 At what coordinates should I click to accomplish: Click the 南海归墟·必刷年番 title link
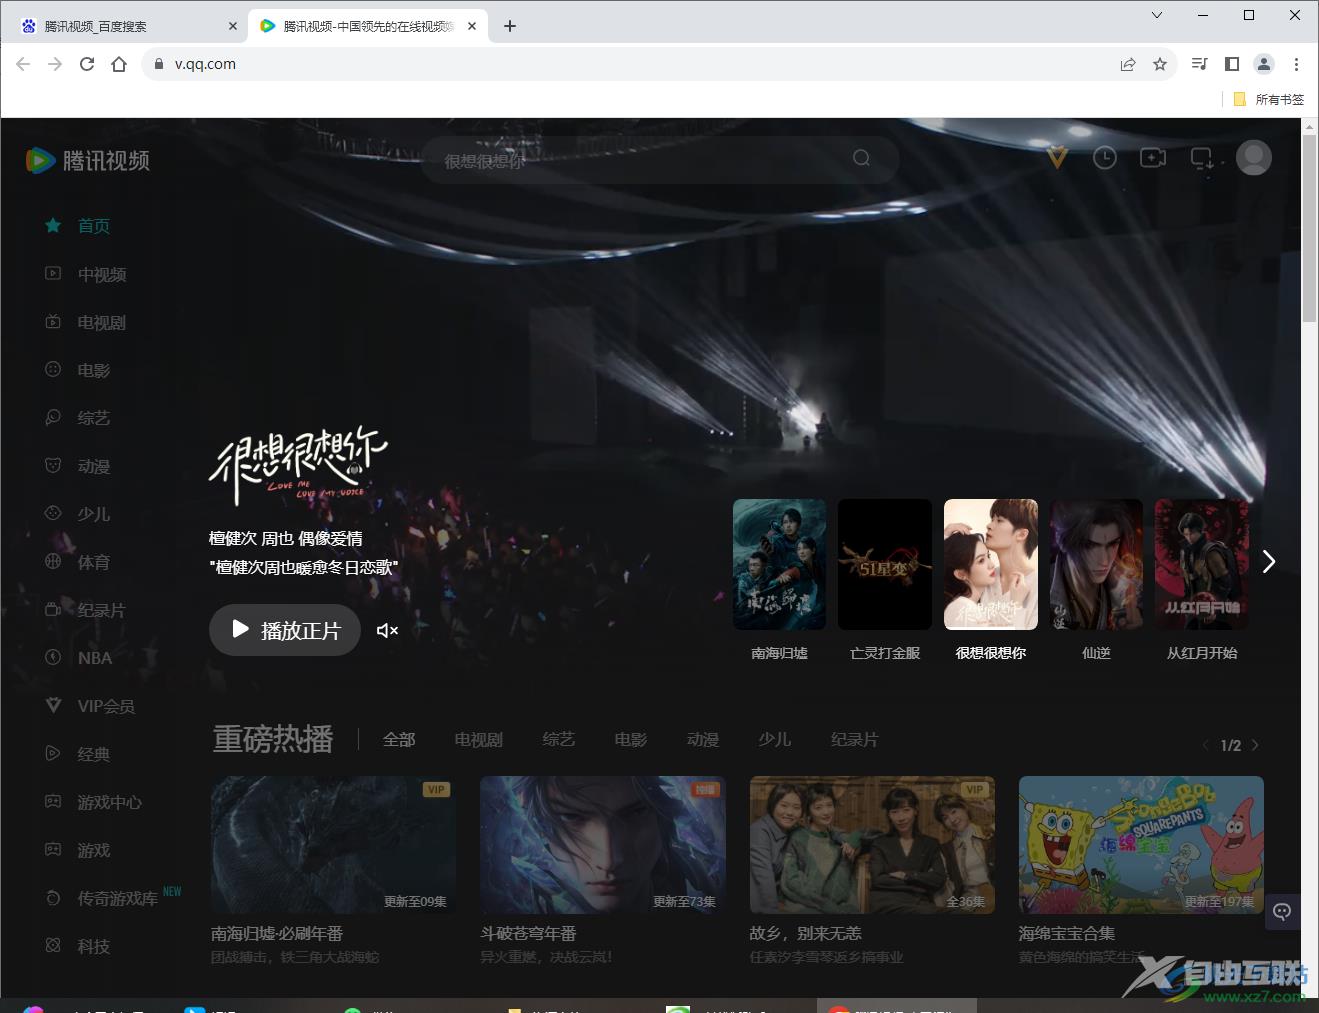click(x=277, y=933)
